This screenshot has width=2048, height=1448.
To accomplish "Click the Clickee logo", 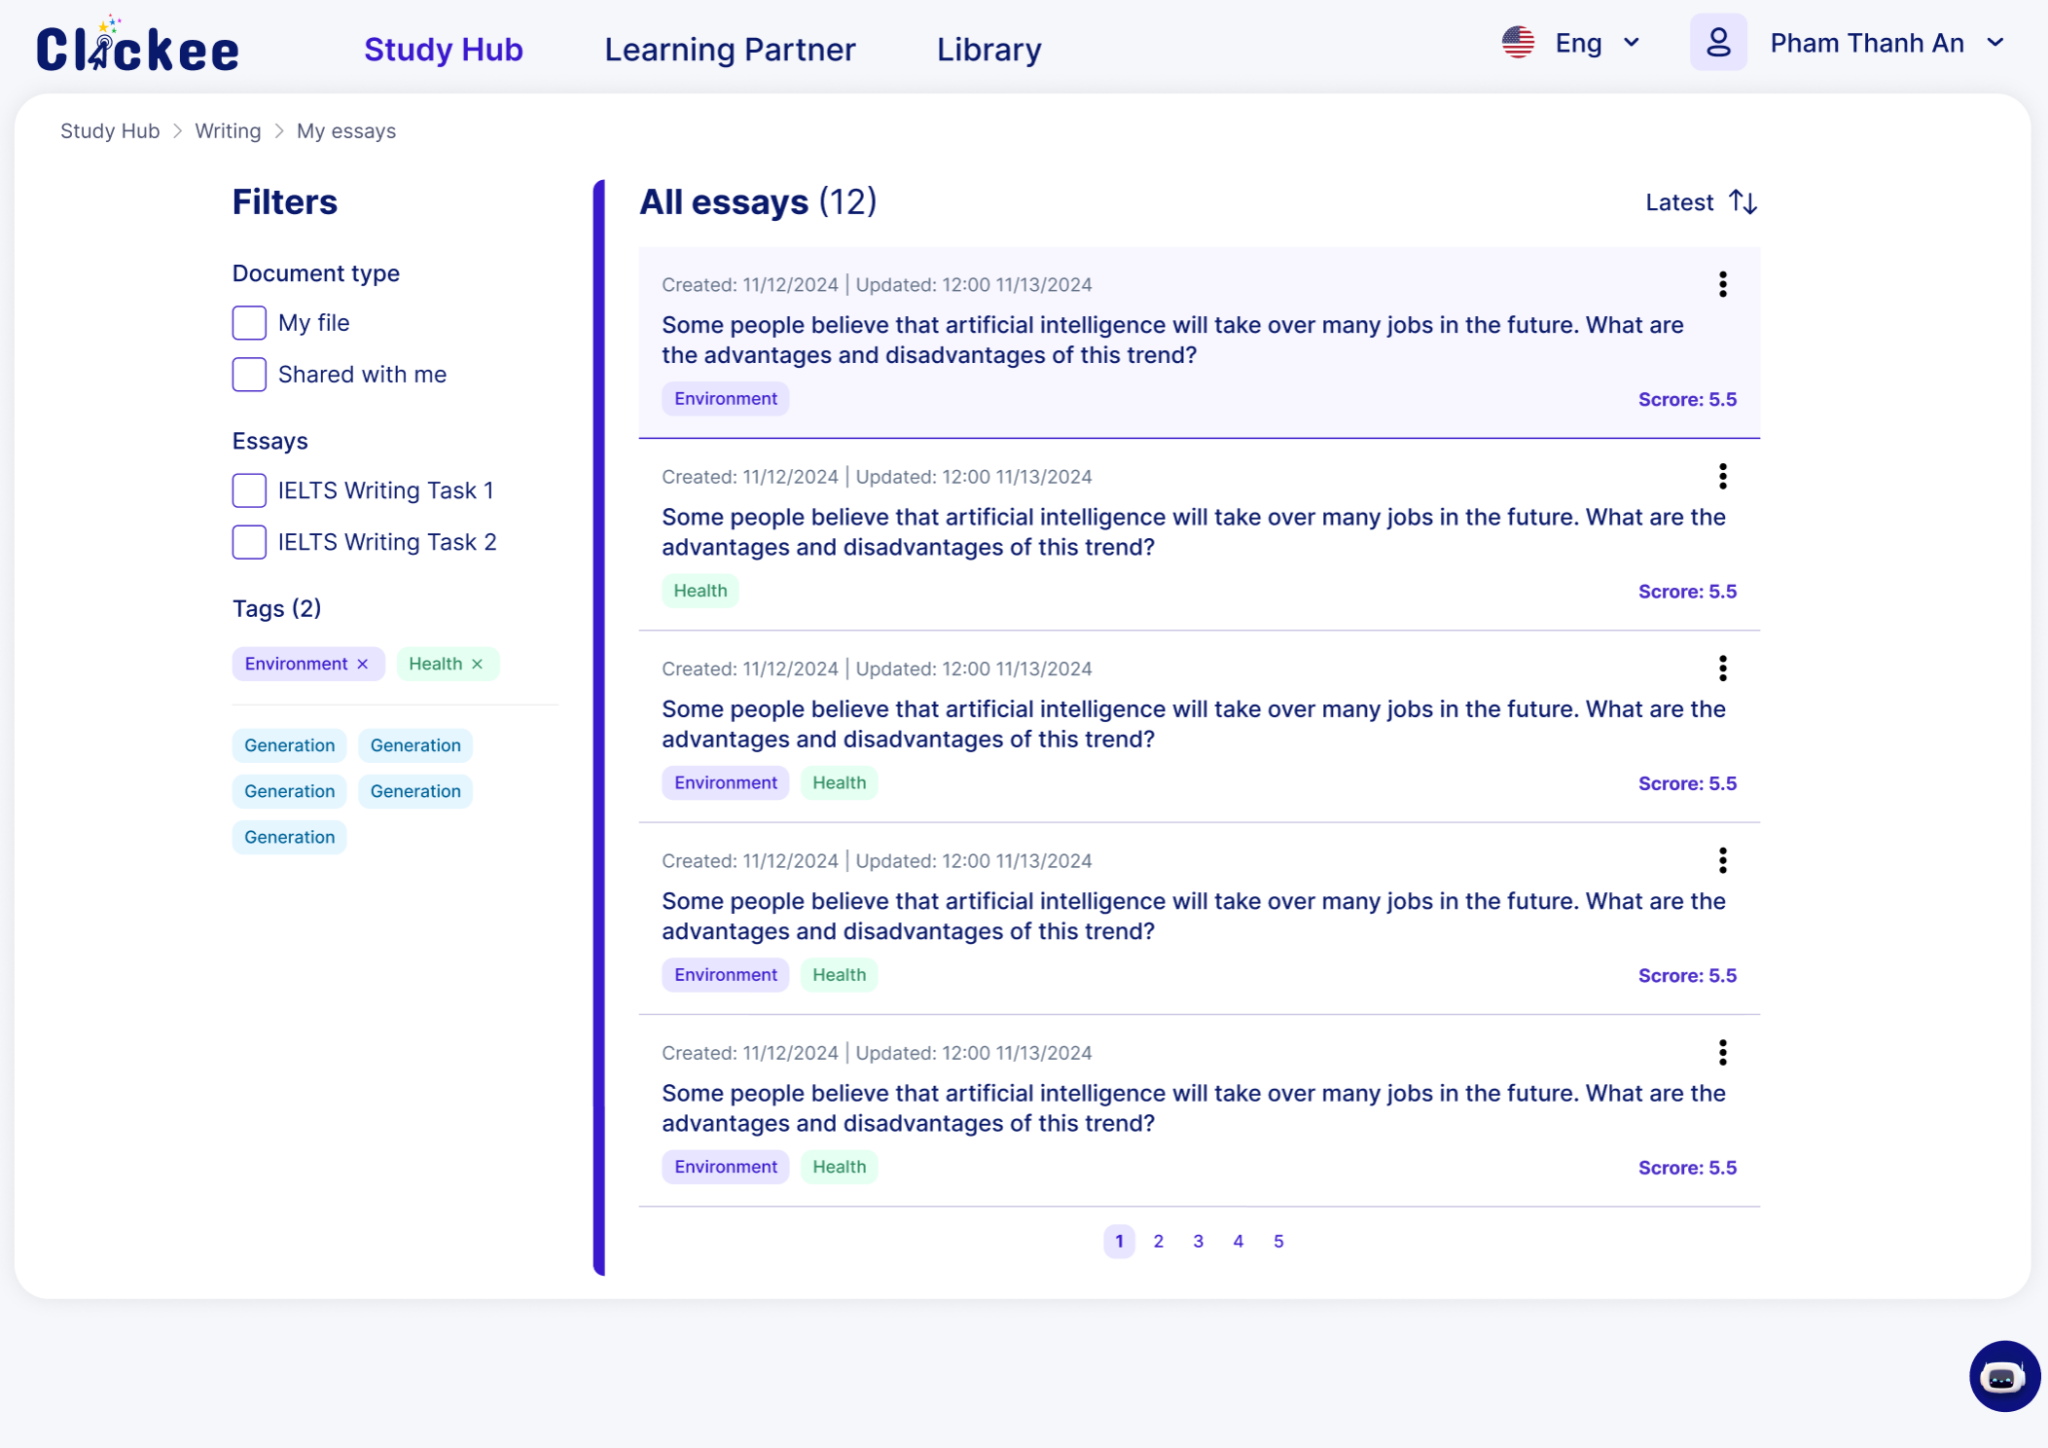I will [x=138, y=46].
